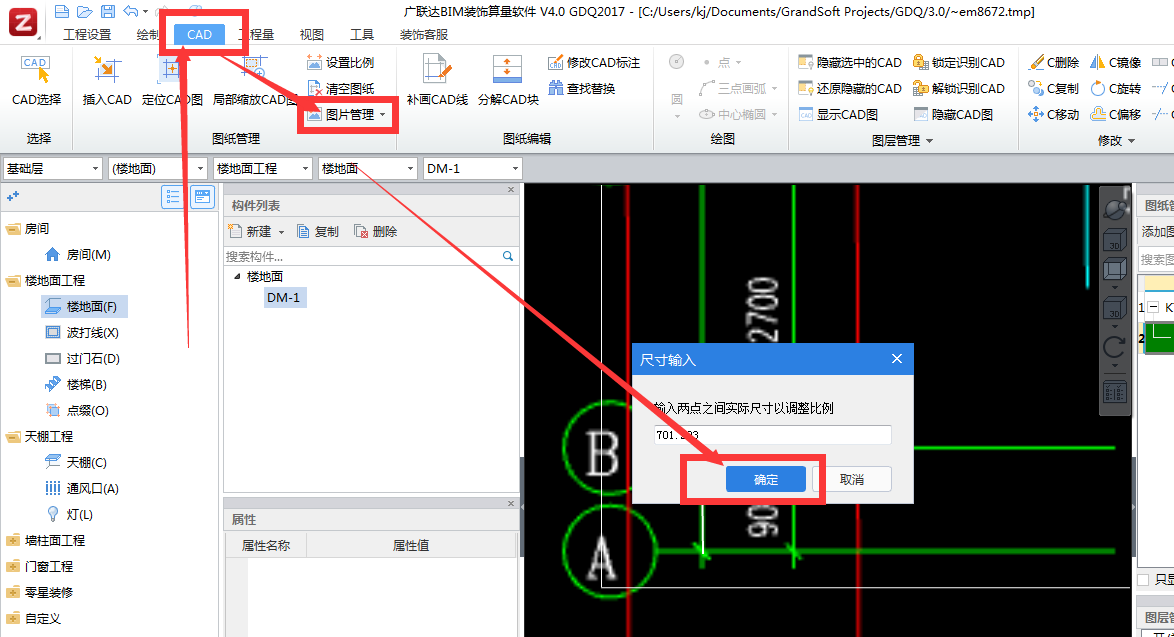Click 复制 in component list
This screenshot has height=637, width=1174.
point(318,231)
